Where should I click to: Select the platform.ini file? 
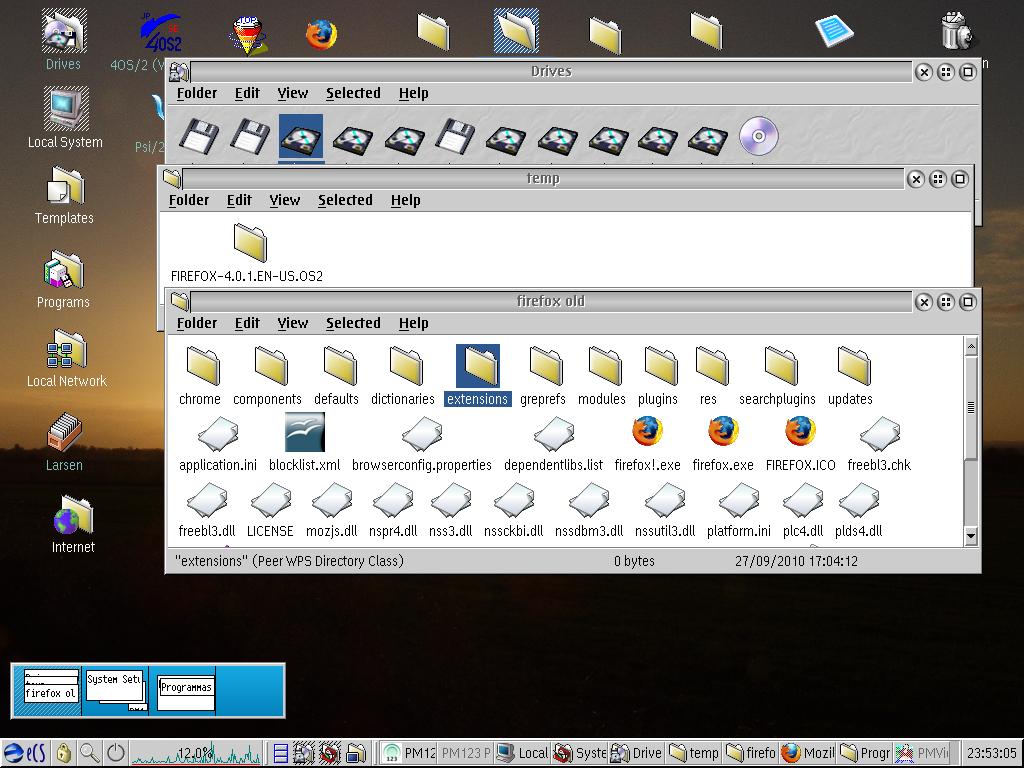pyautogui.click(x=738, y=500)
